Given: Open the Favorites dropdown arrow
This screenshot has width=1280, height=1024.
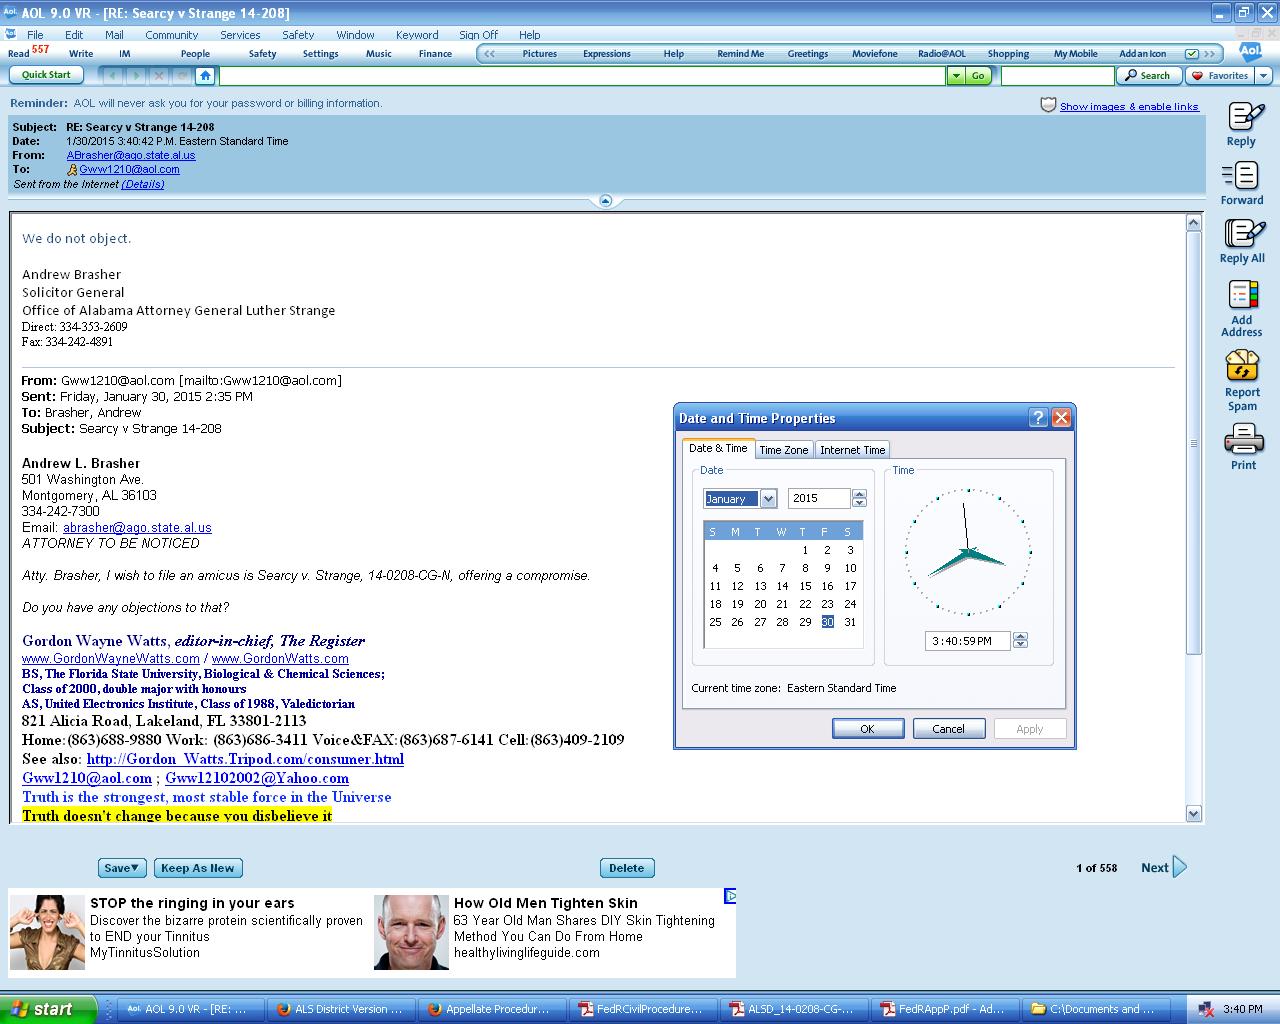Looking at the screenshot, I should 1263,75.
